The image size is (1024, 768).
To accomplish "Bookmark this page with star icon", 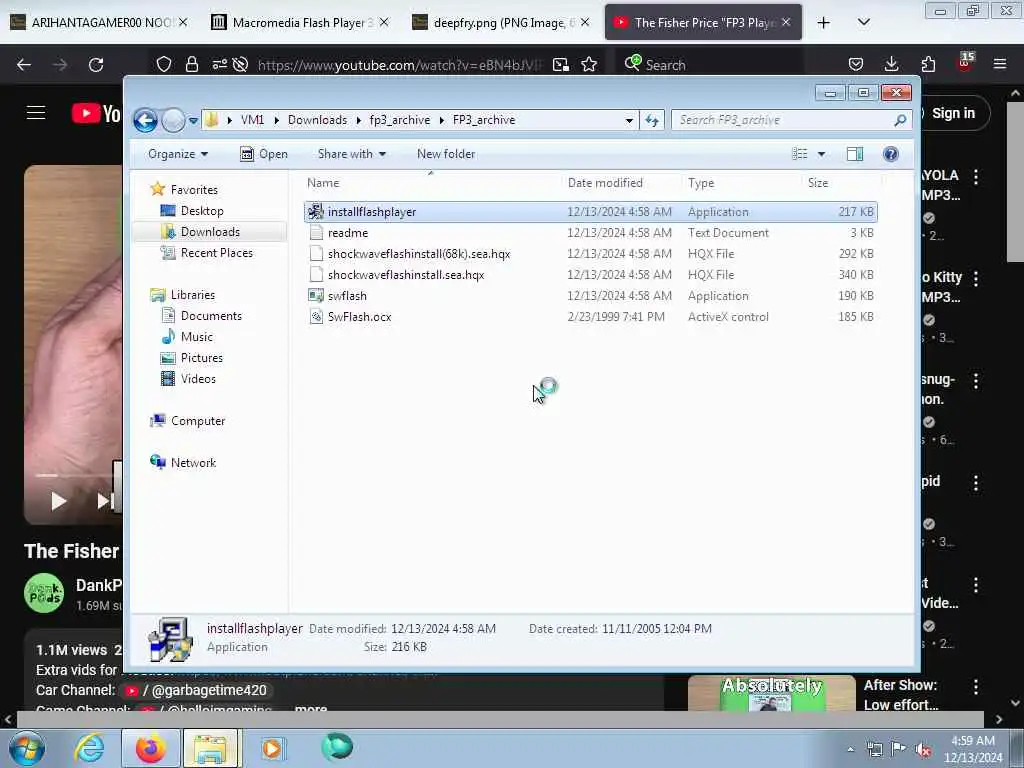I will coord(589,64).
